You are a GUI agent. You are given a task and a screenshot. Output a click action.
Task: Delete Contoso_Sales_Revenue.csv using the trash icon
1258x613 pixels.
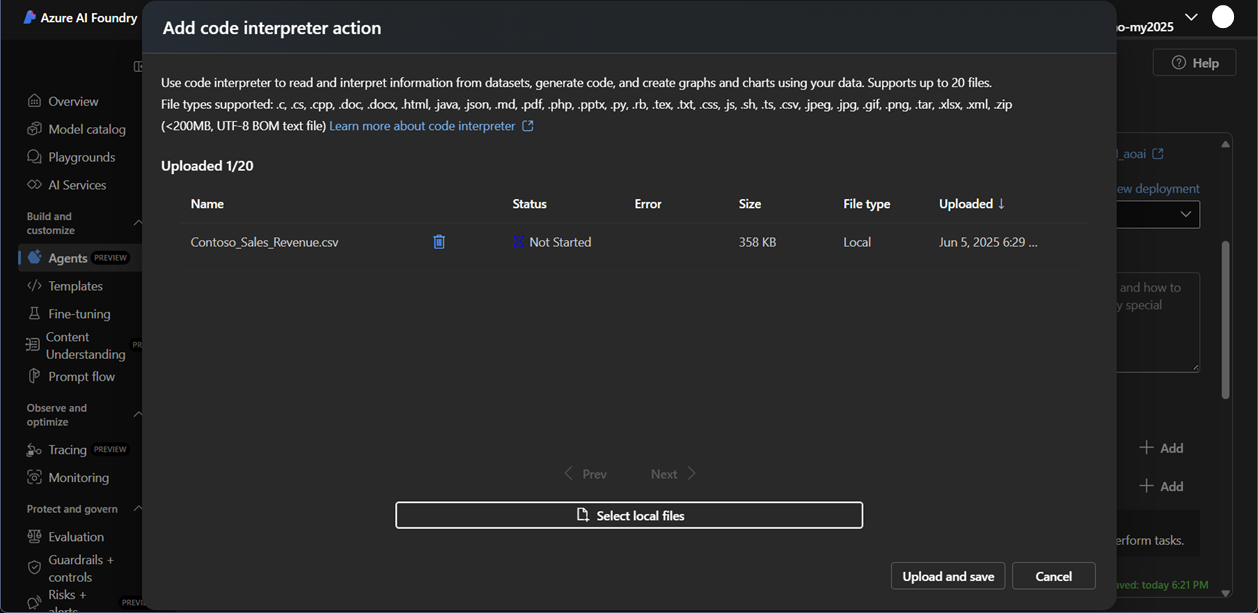click(439, 241)
